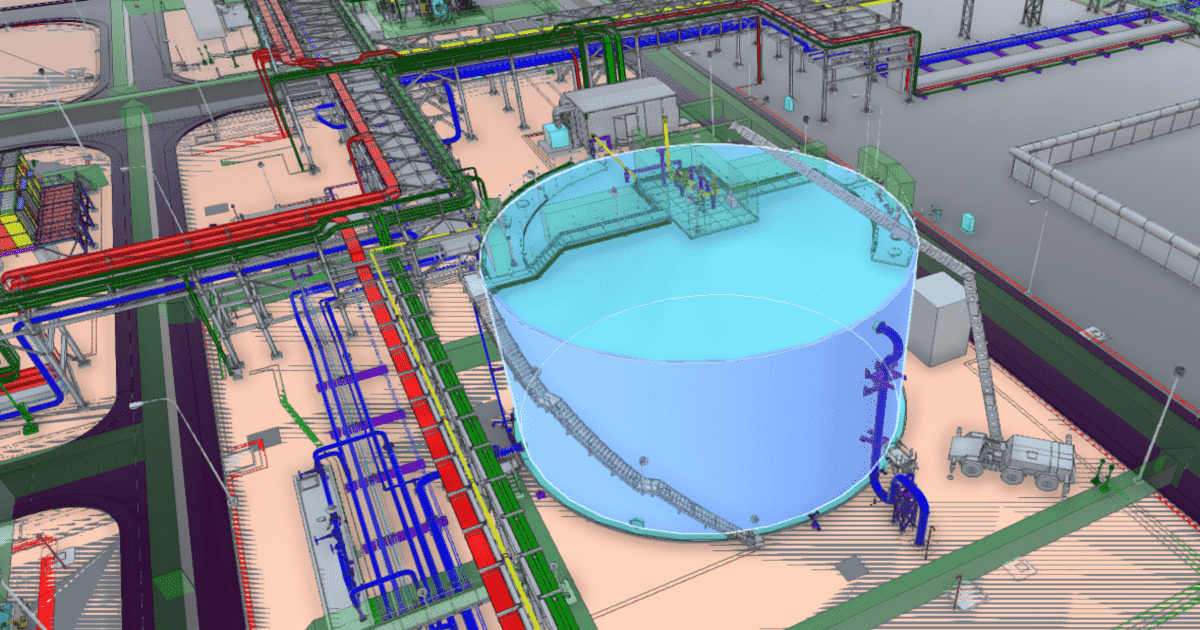Click the mobile crane truck beside tank
1200x630 pixels.
(1012, 457)
